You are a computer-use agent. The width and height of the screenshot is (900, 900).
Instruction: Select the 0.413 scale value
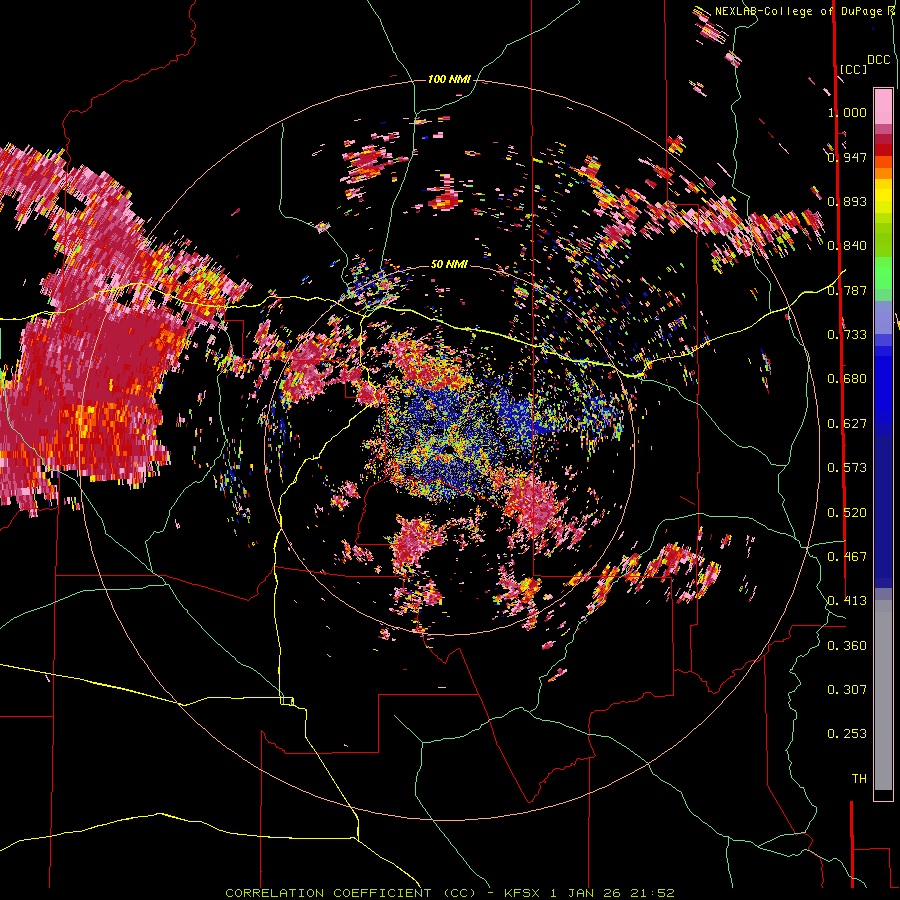coord(847,600)
